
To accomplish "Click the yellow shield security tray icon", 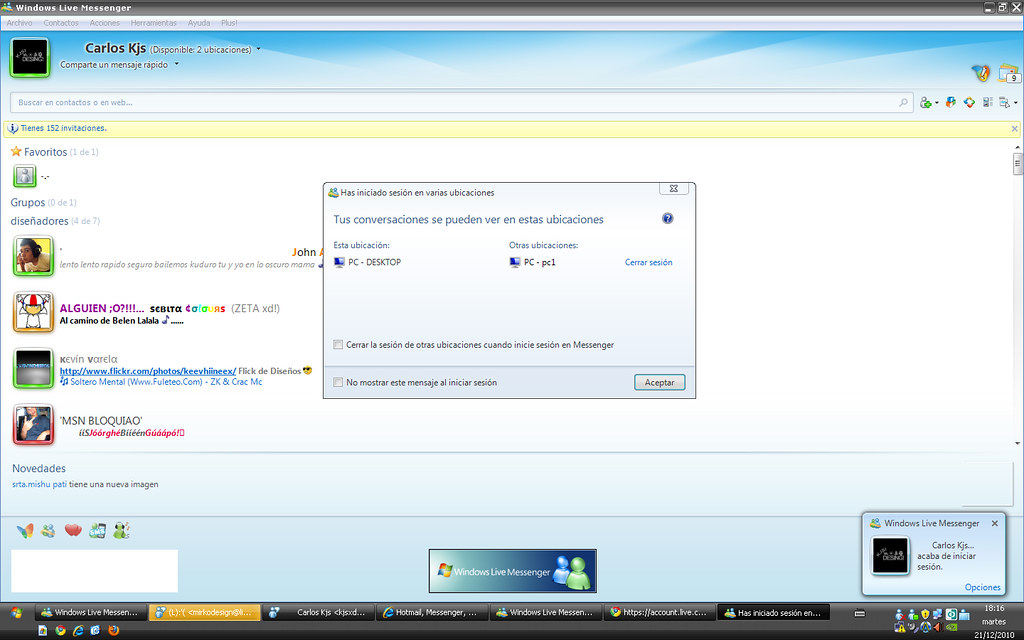I will 925,614.
